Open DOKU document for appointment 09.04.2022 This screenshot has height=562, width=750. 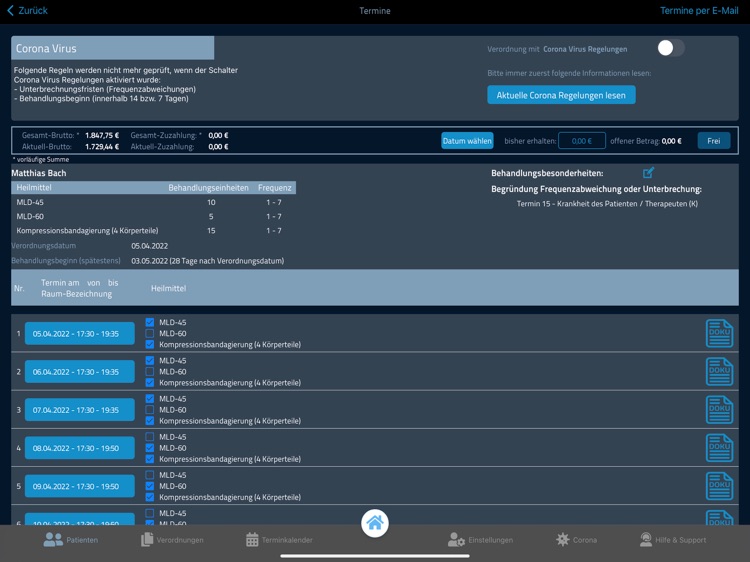tap(719, 486)
